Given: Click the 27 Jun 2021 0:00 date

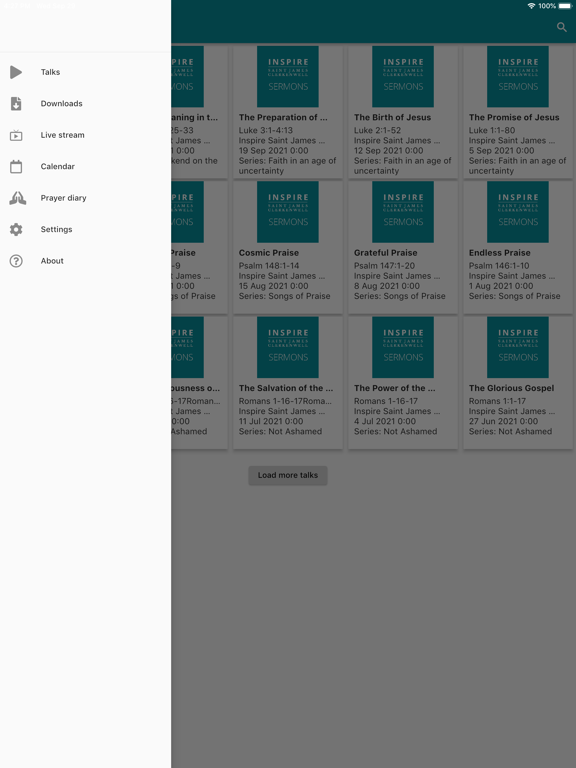Looking at the screenshot, I should [x=503, y=421].
